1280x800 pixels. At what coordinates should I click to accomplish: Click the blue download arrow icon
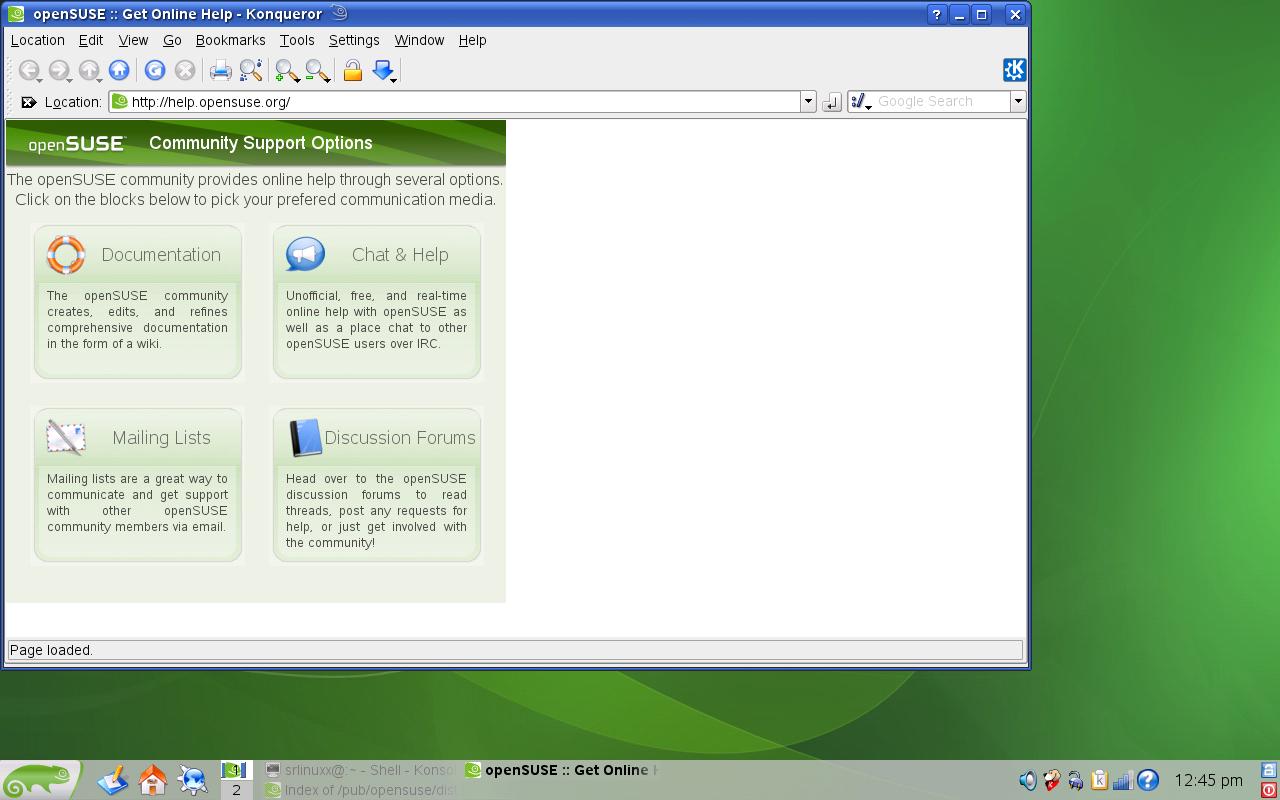pos(382,69)
